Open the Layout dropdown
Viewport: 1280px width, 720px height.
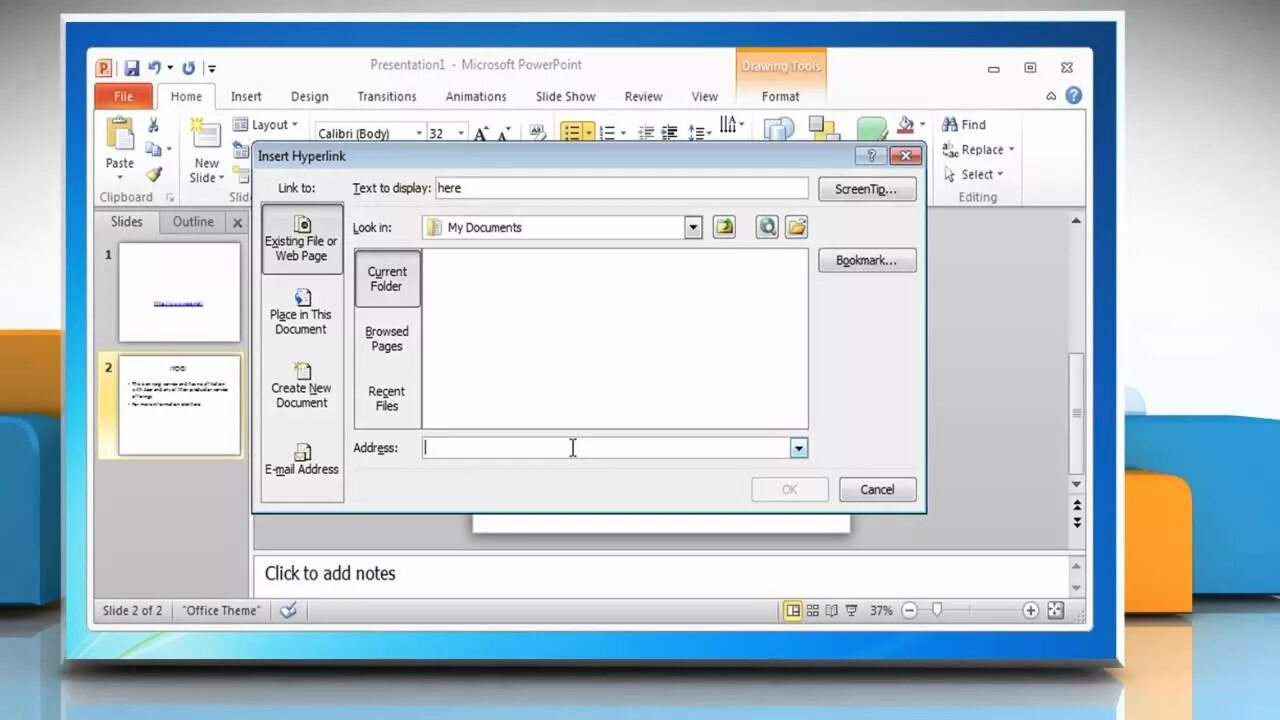pos(266,124)
